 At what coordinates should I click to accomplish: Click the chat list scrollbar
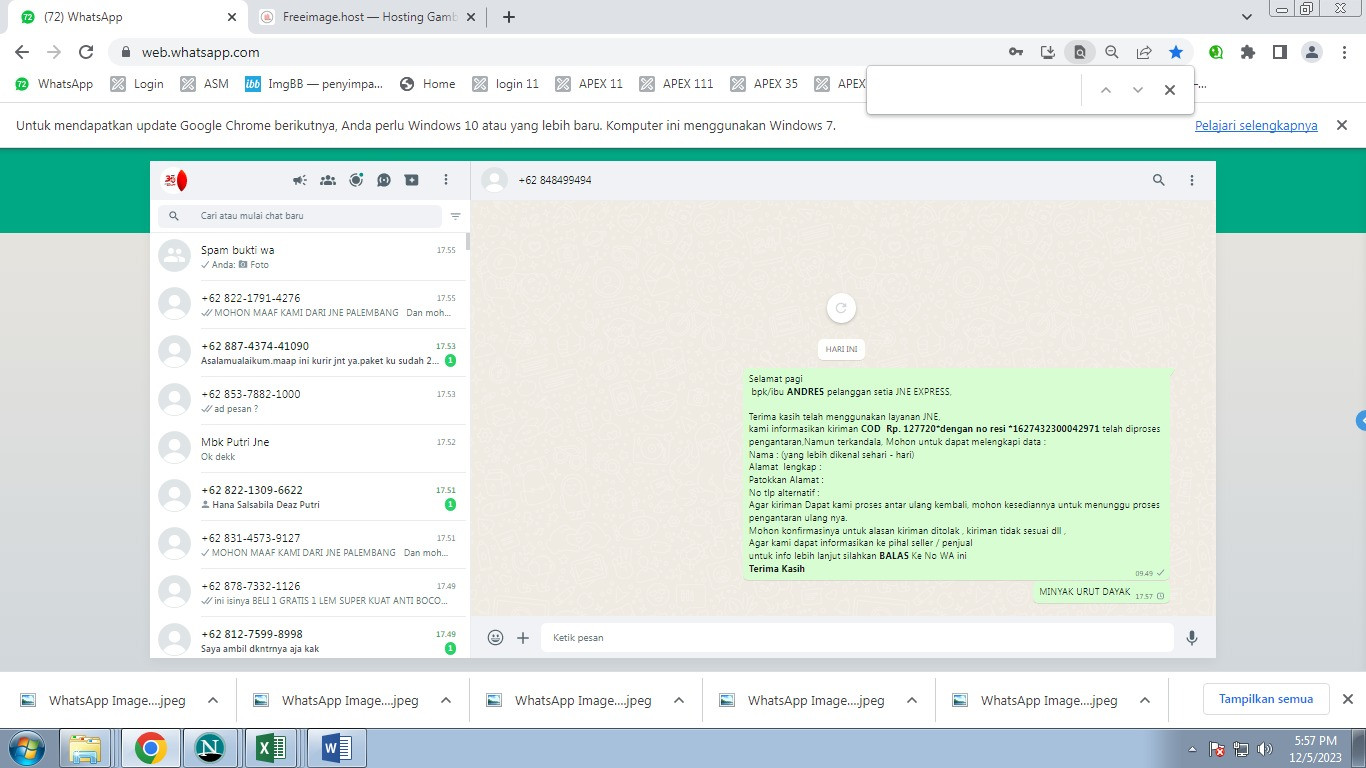point(468,241)
